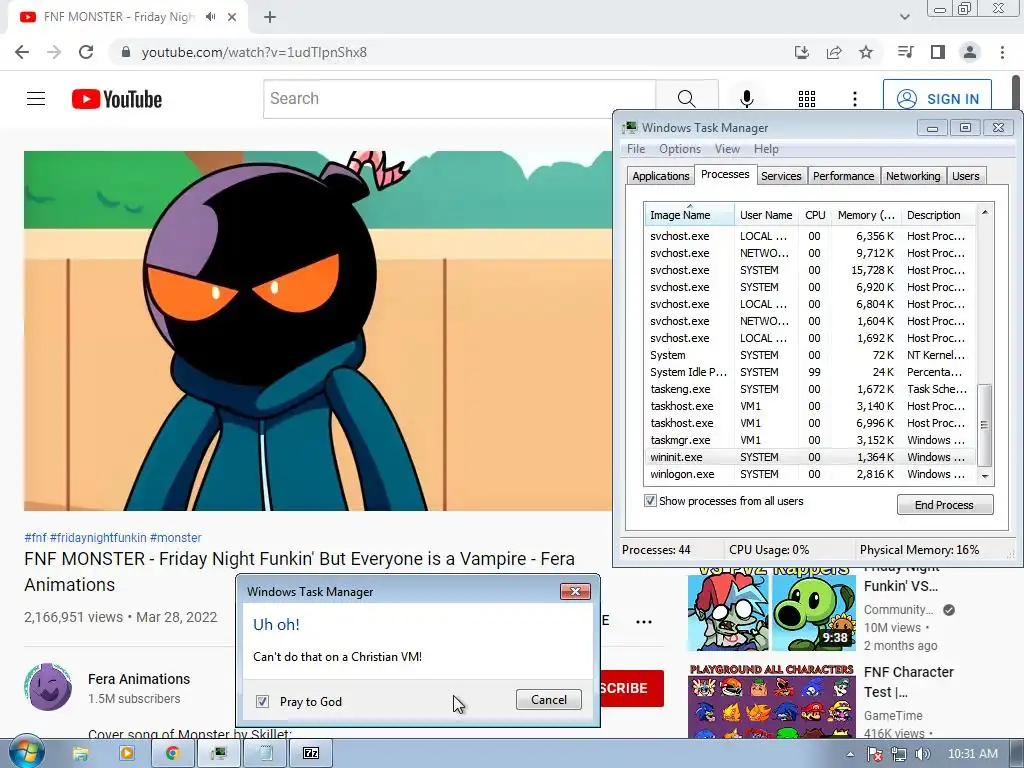Click the browser back arrow
The width and height of the screenshot is (1024, 768).
click(x=22, y=52)
